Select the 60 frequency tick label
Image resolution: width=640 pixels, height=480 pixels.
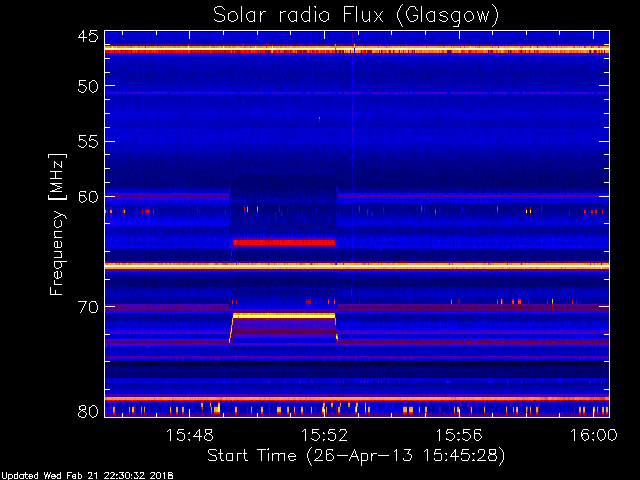click(88, 197)
